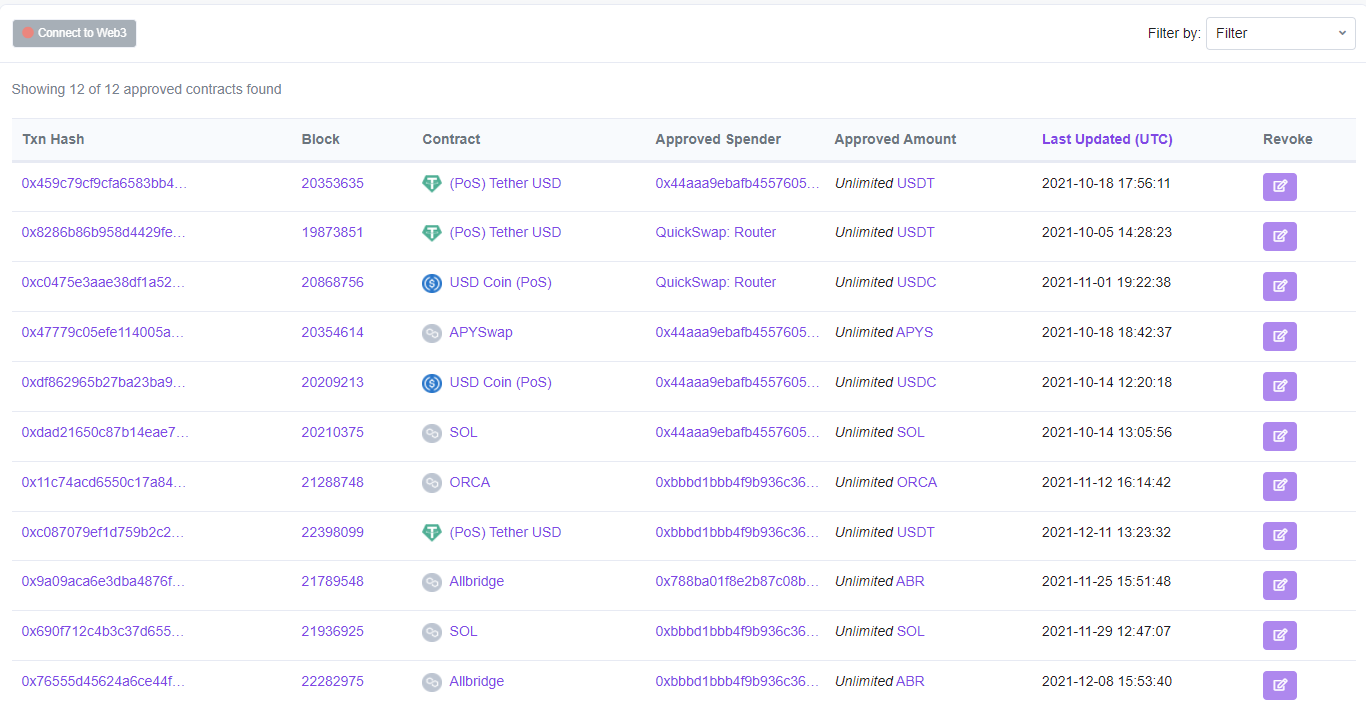Viewport: 1366px width, 707px height.
Task: Click 'Showing 12 of 12 approved contracts' text
Action: 147,89
